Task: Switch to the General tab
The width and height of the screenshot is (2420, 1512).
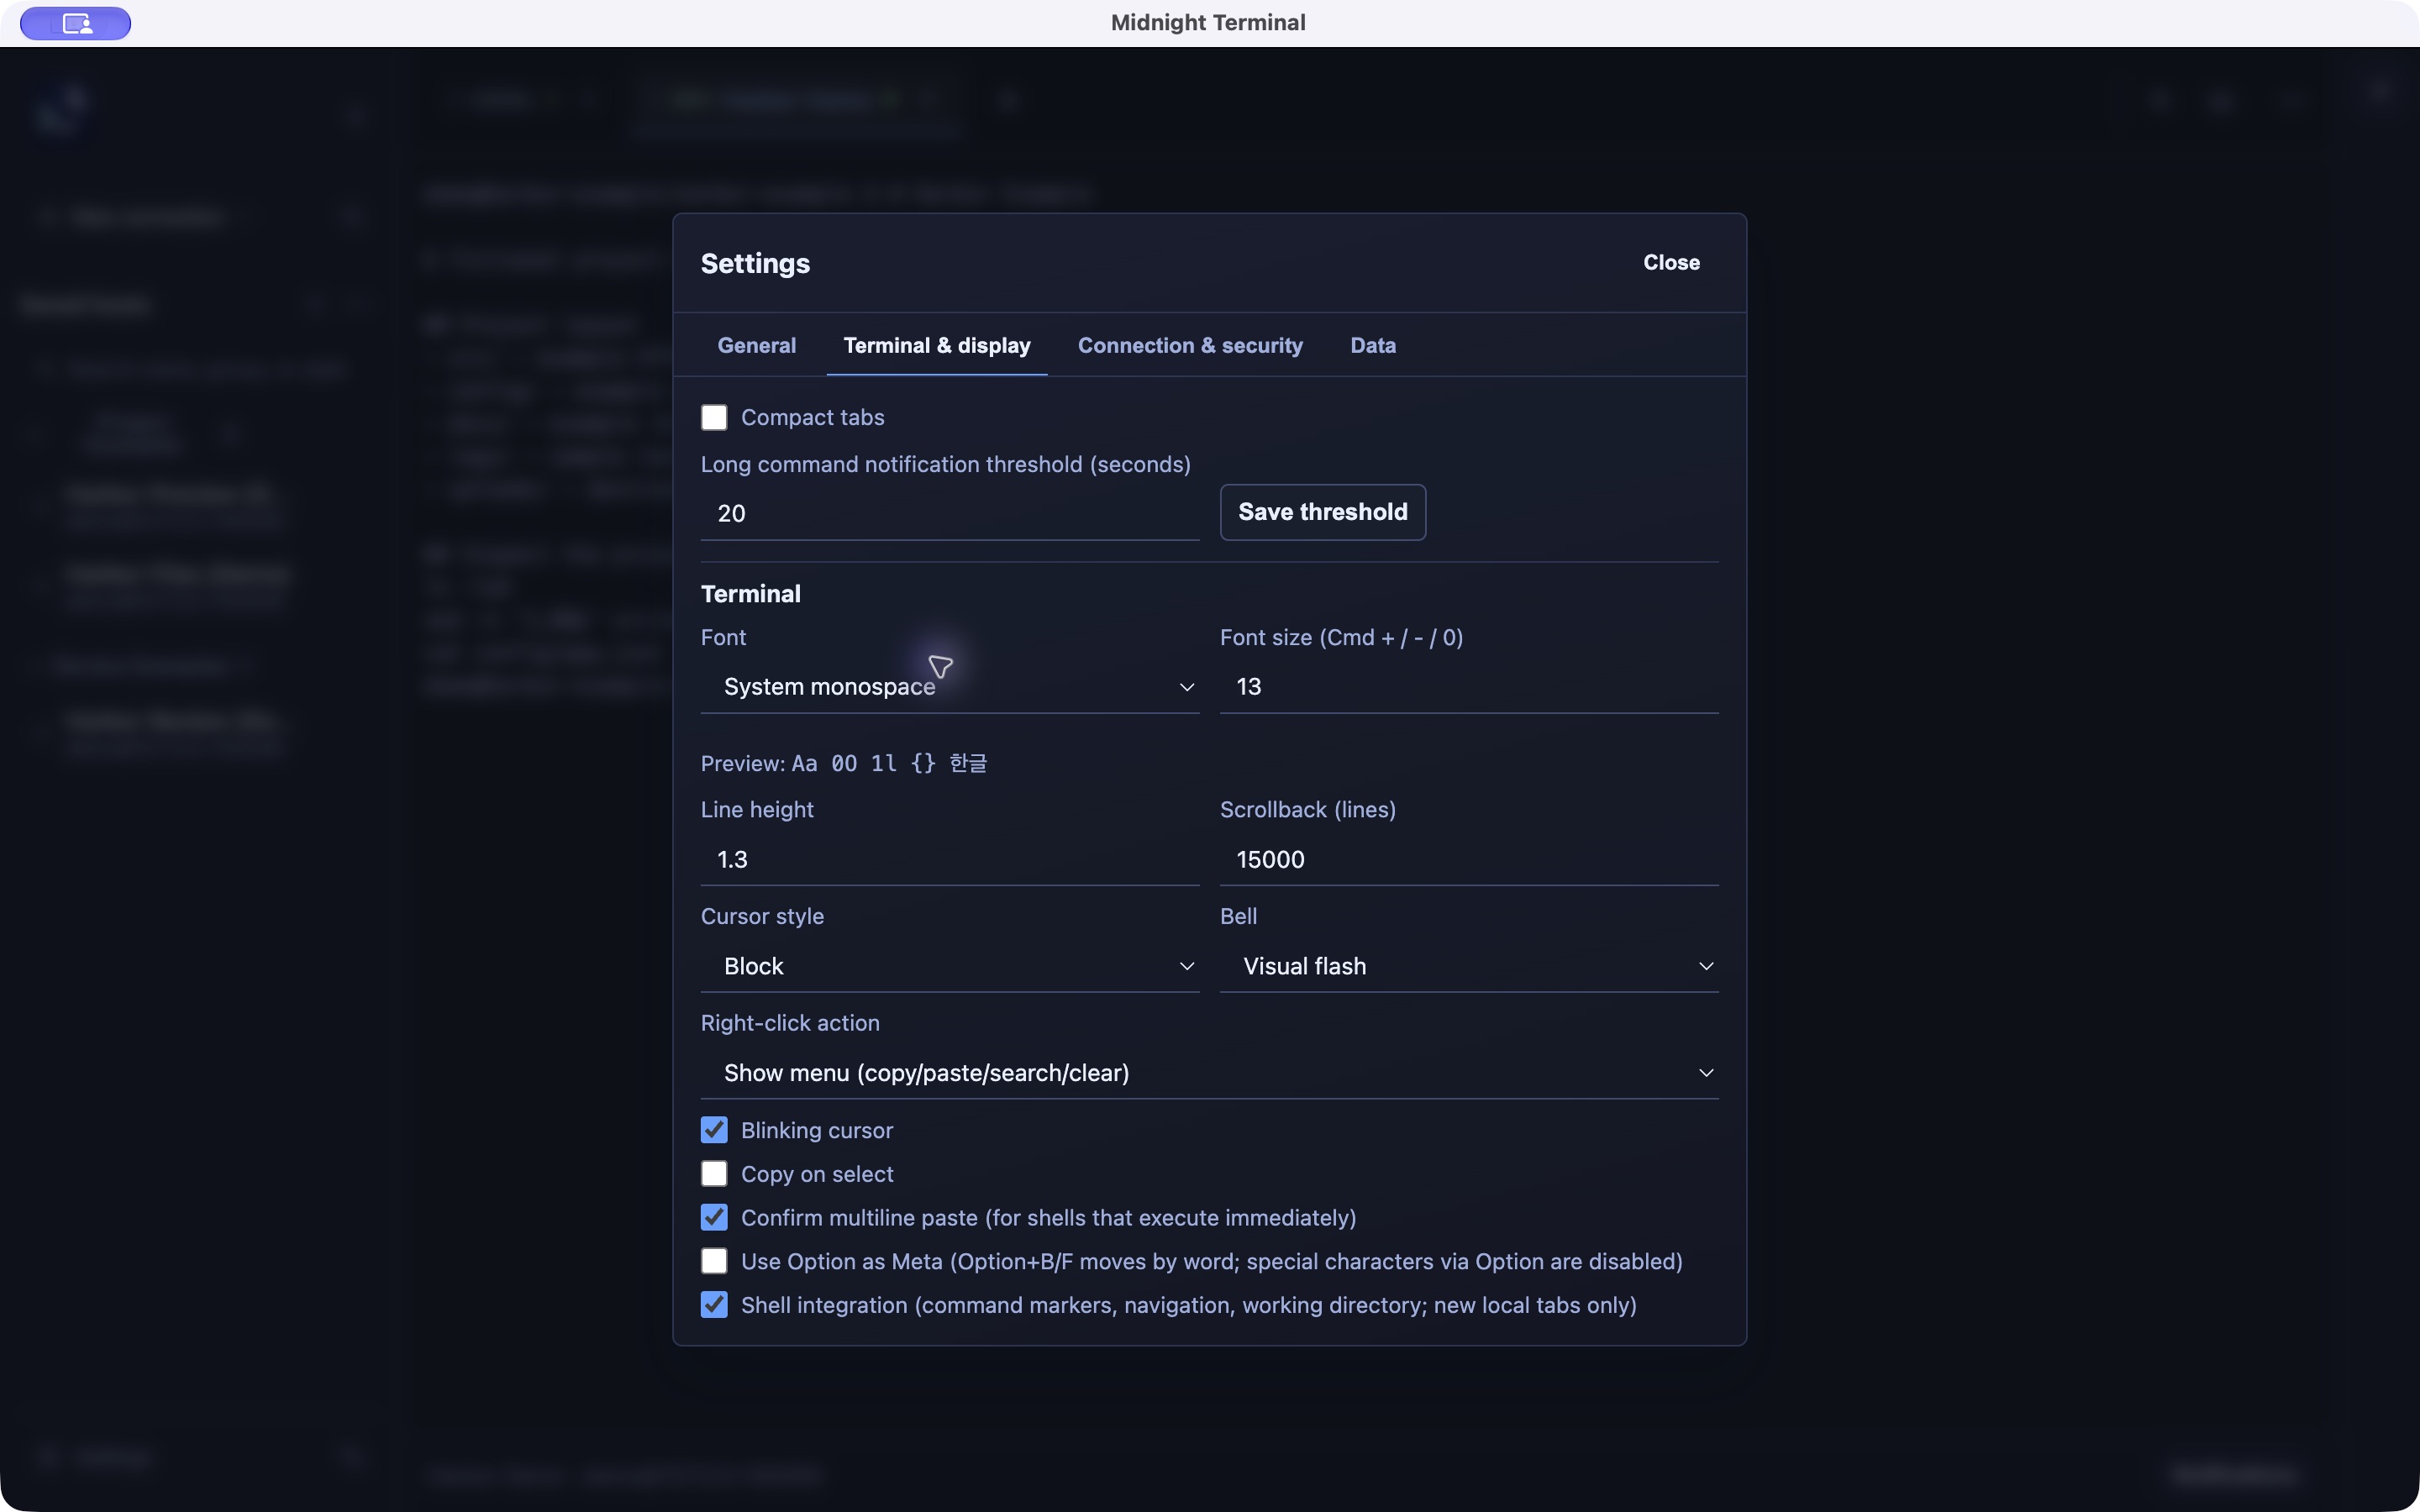Action: click(x=757, y=345)
